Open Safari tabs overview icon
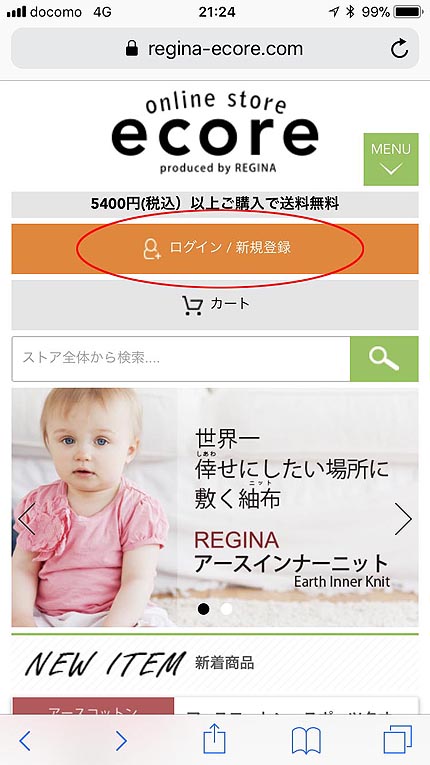 398,739
